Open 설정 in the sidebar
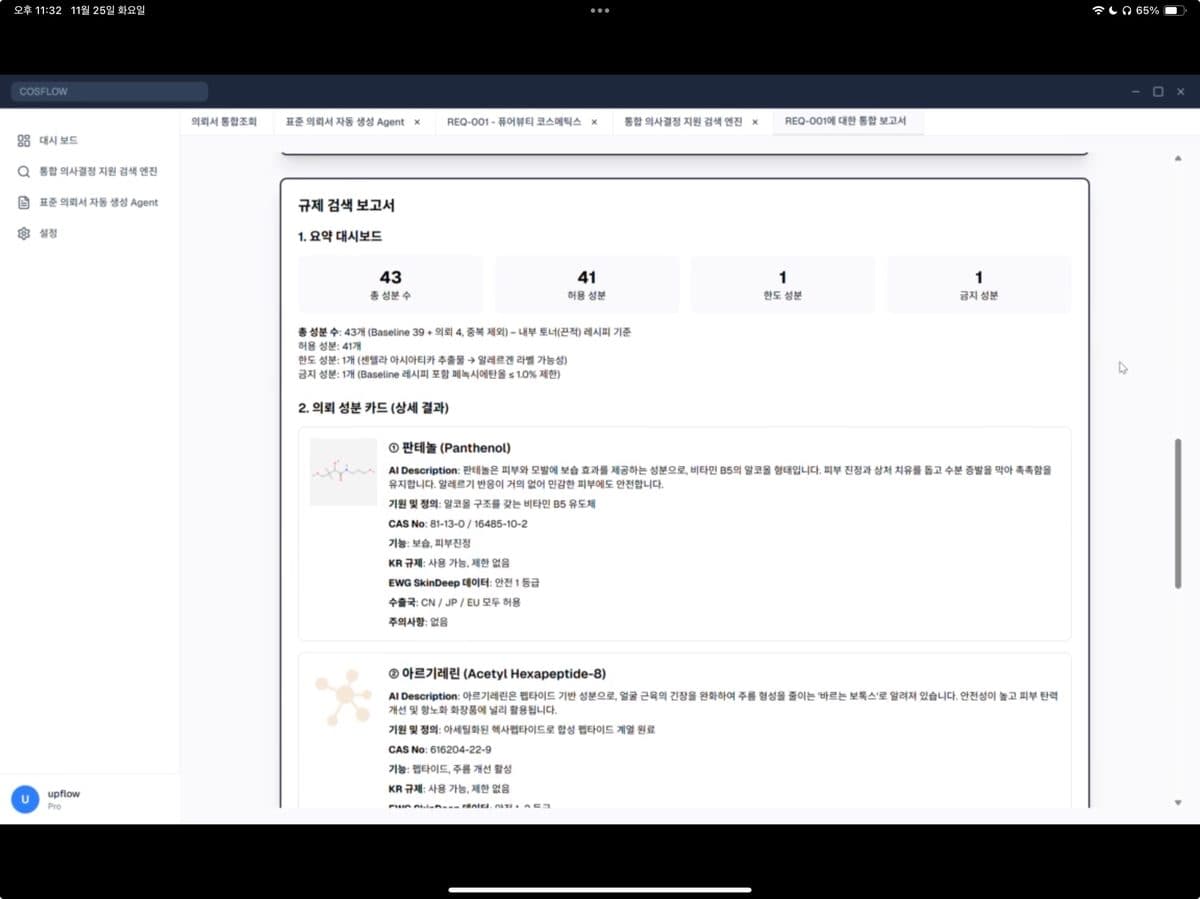 (48, 233)
